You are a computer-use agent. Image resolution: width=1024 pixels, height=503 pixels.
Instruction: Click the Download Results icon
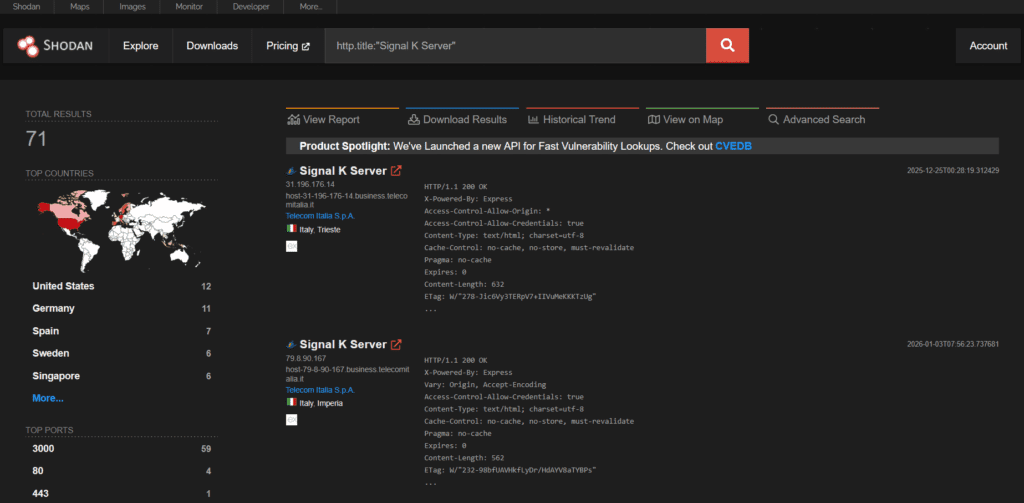tap(413, 120)
